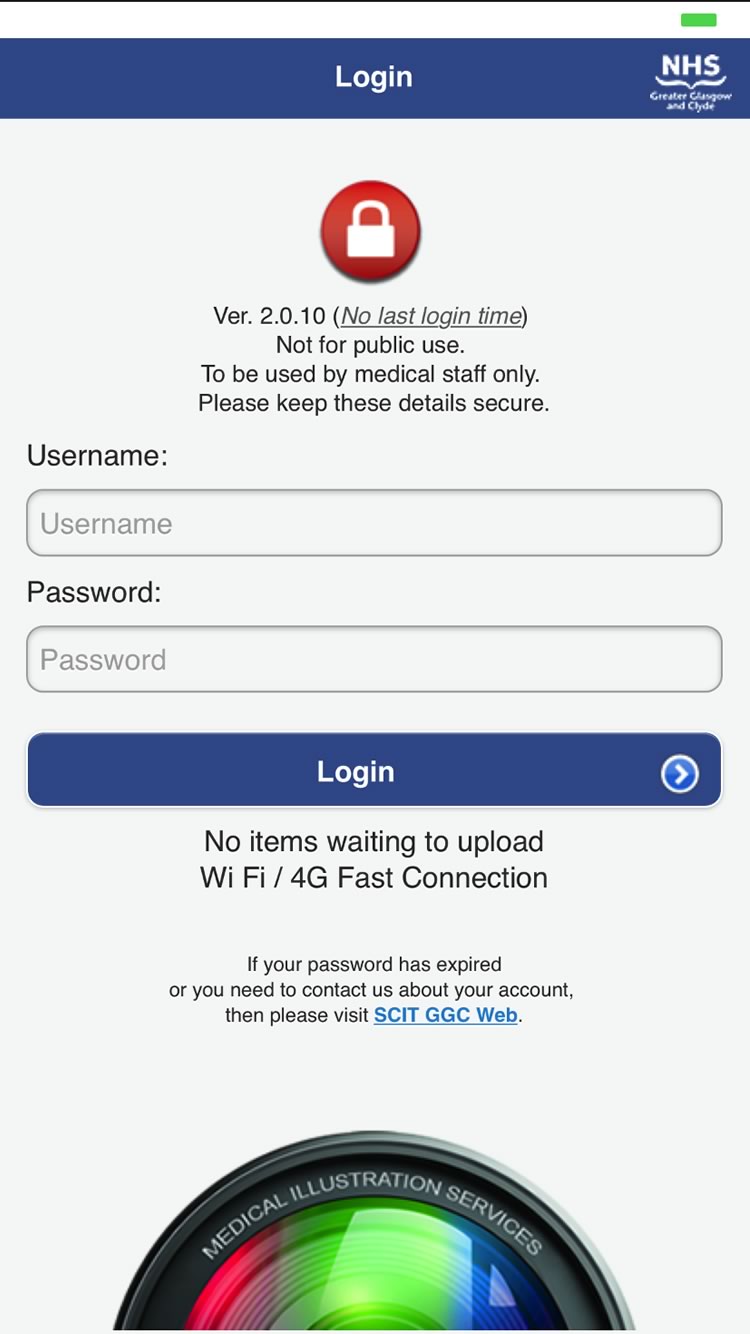Tap the green battery indicator
The image size is (750, 1334).
(x=698, y=20)
